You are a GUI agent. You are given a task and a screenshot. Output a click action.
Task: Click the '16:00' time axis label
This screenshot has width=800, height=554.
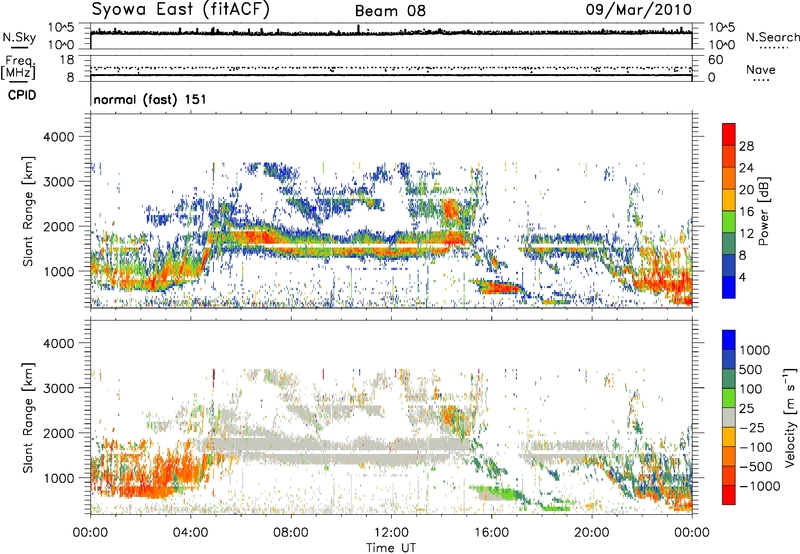491,533
